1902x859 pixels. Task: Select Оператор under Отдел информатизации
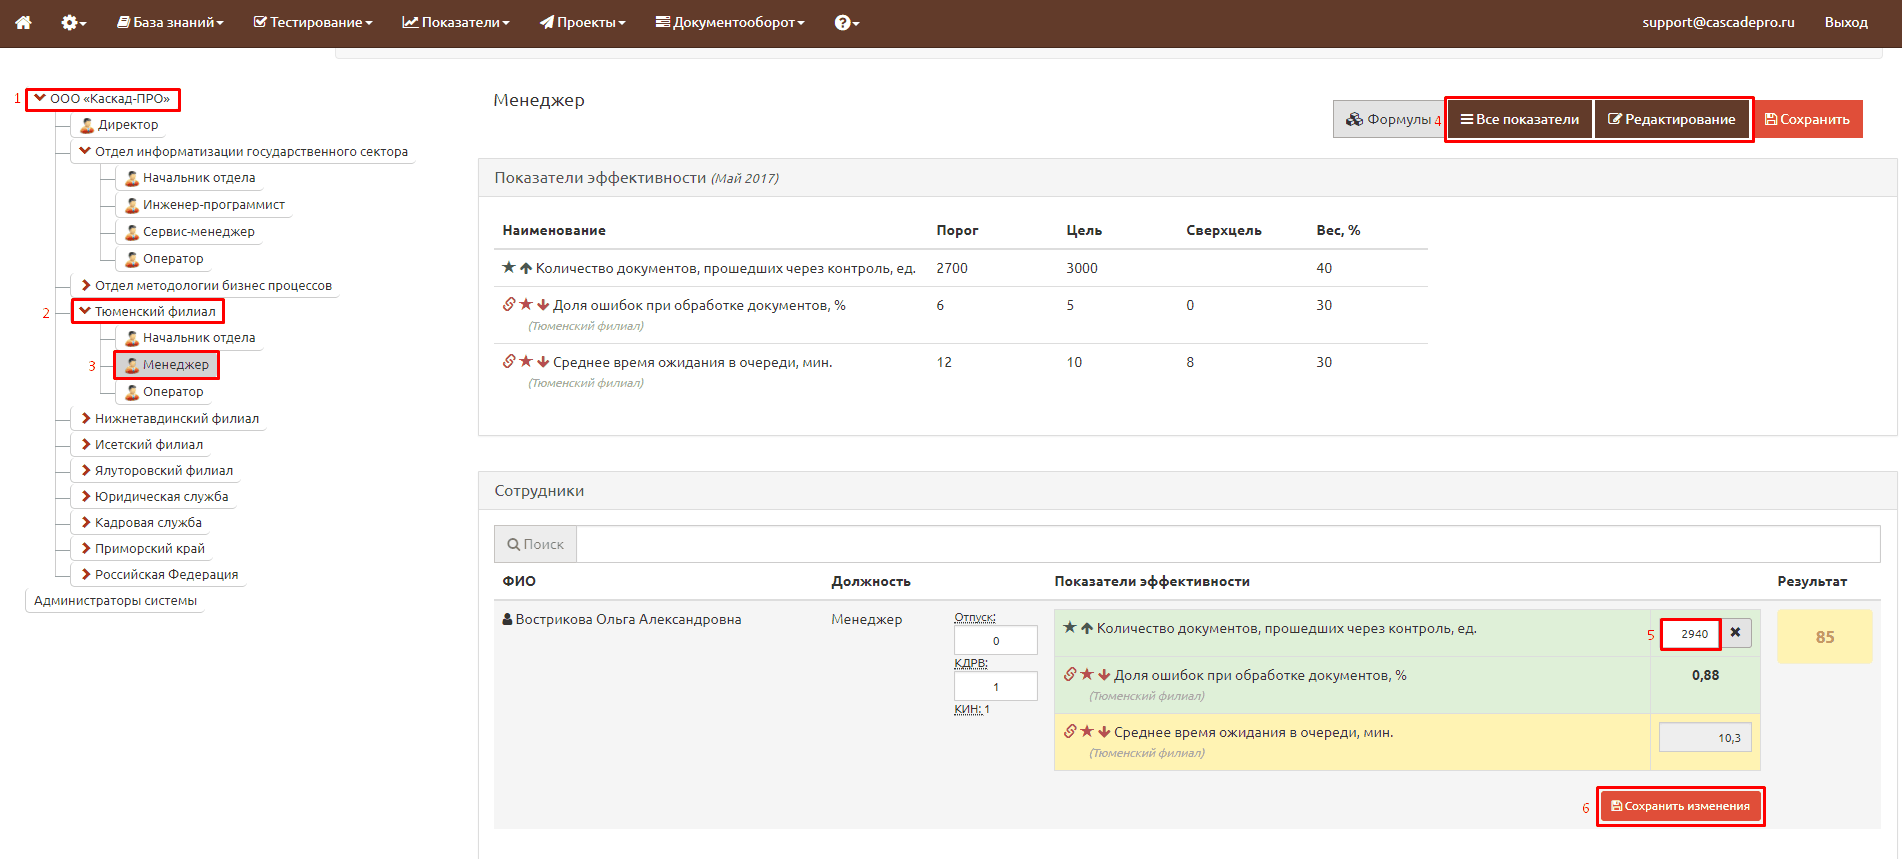[164, 259]
